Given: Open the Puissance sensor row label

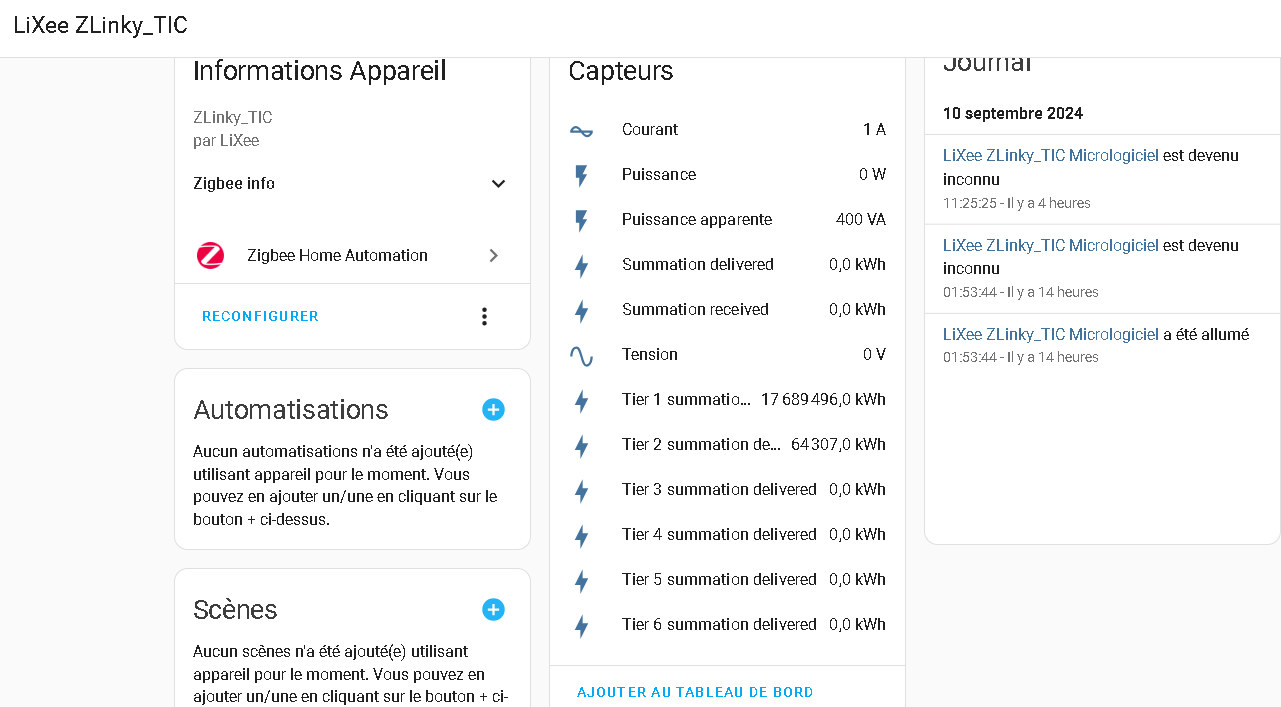Looking at the screenshot, I should tap(659, 175).
